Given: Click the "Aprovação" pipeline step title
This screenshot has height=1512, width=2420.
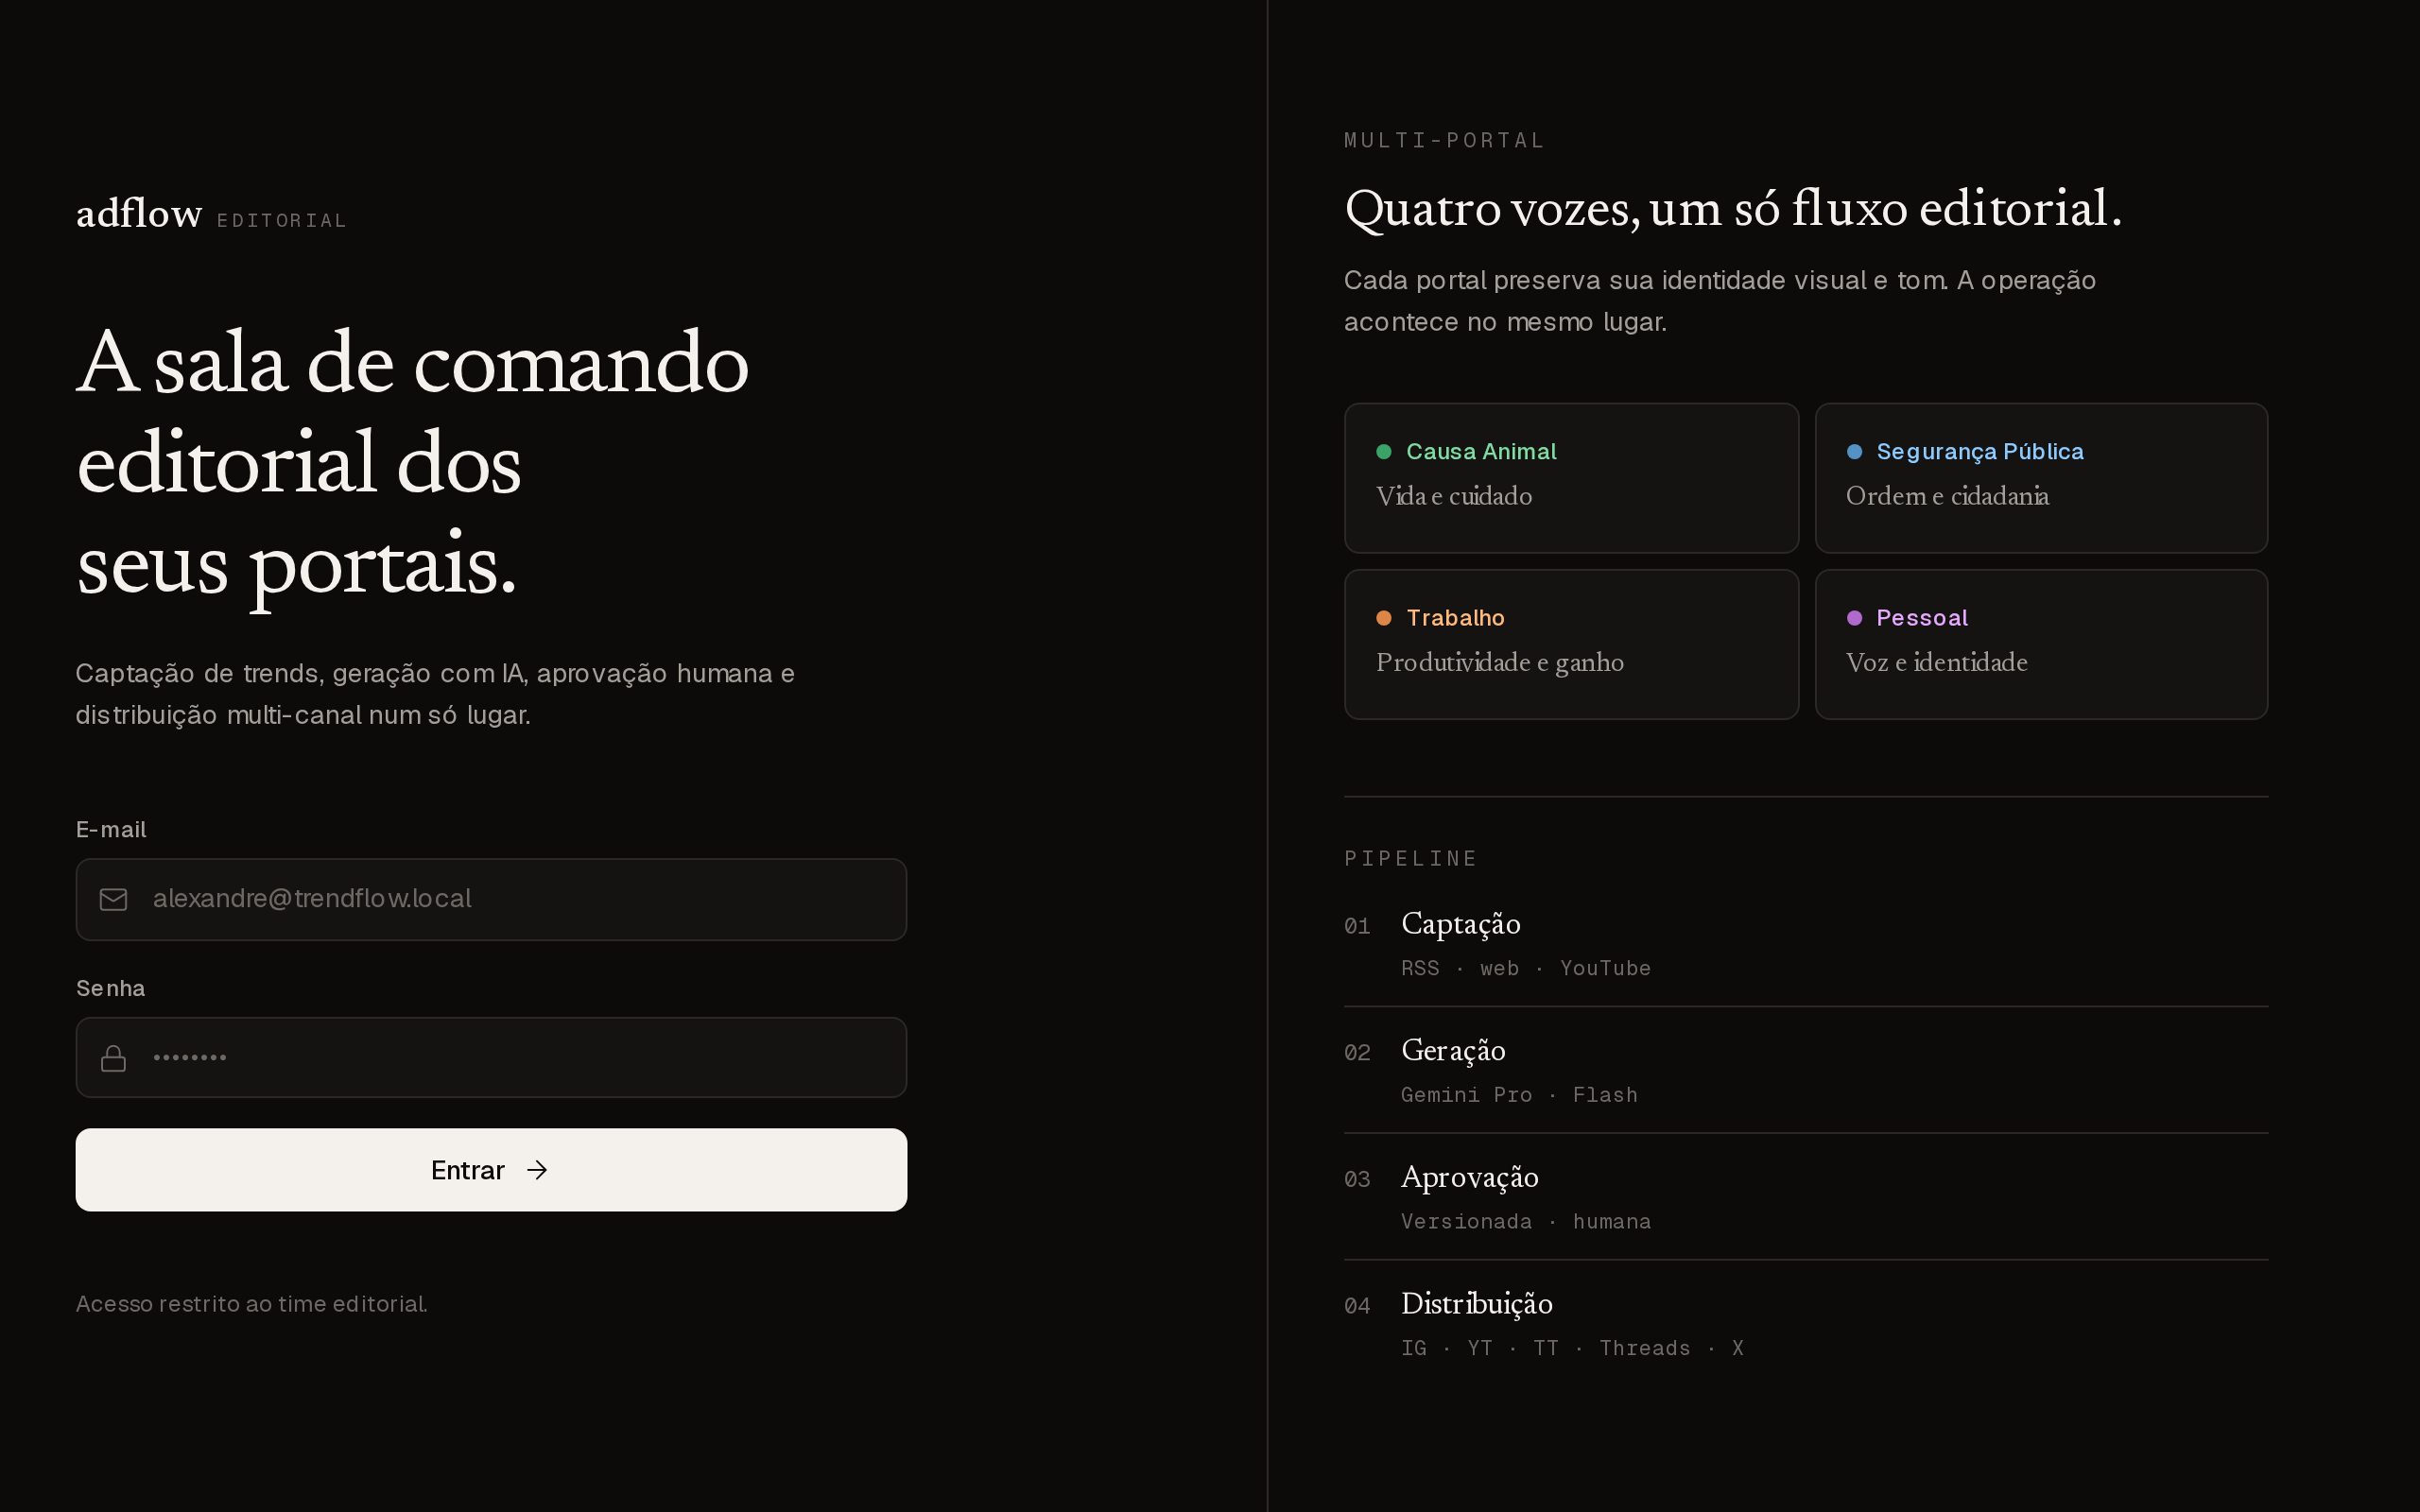Looking at the screenshot, I should (1469, 1177).
